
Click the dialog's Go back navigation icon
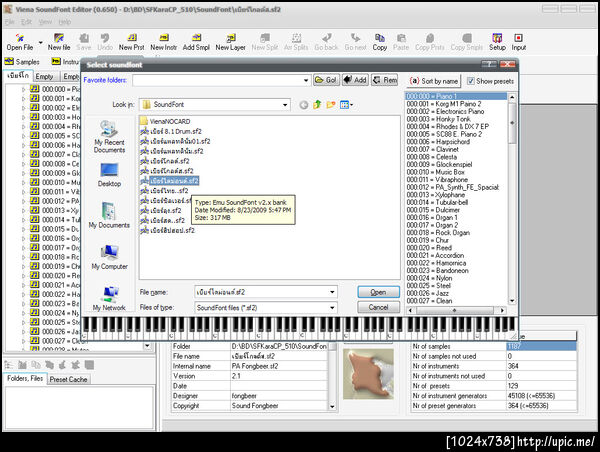coord(303,105)
